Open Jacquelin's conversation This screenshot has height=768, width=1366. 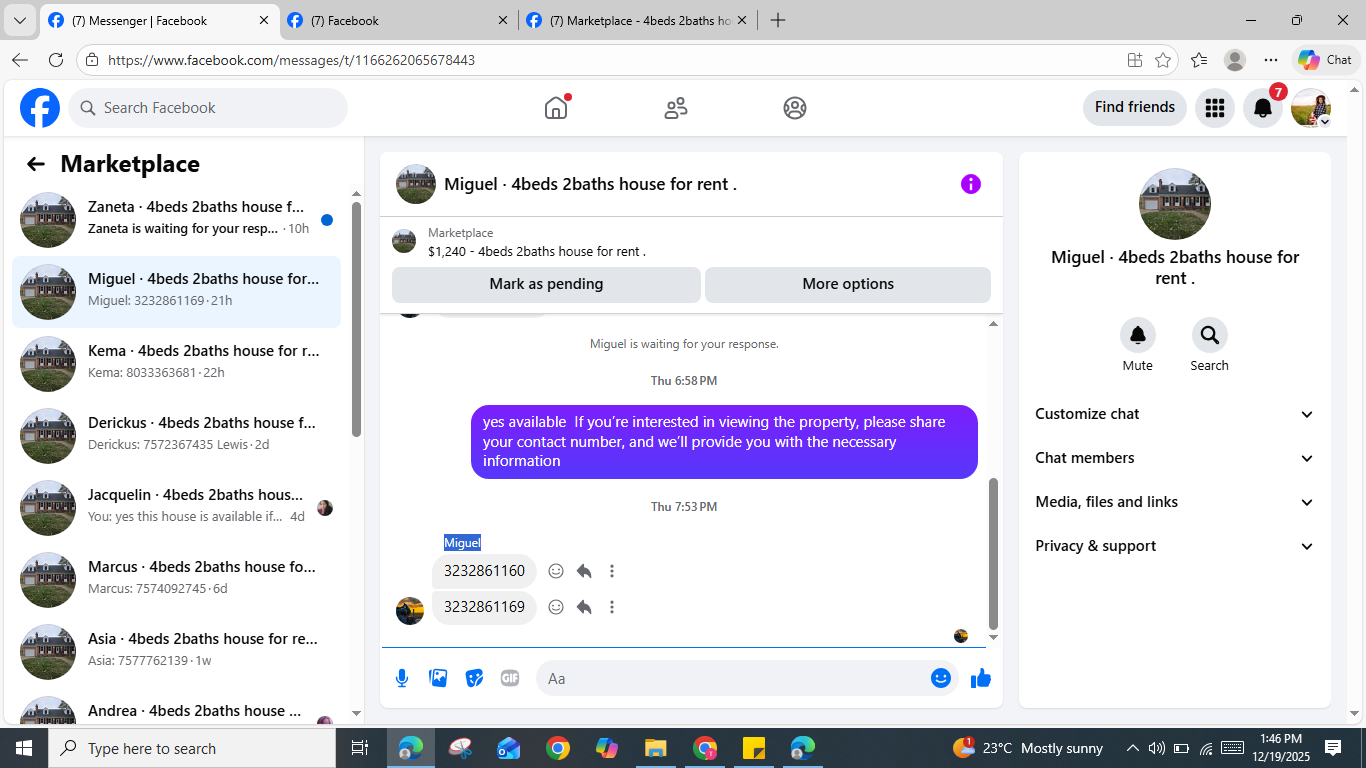coord(176,508)
